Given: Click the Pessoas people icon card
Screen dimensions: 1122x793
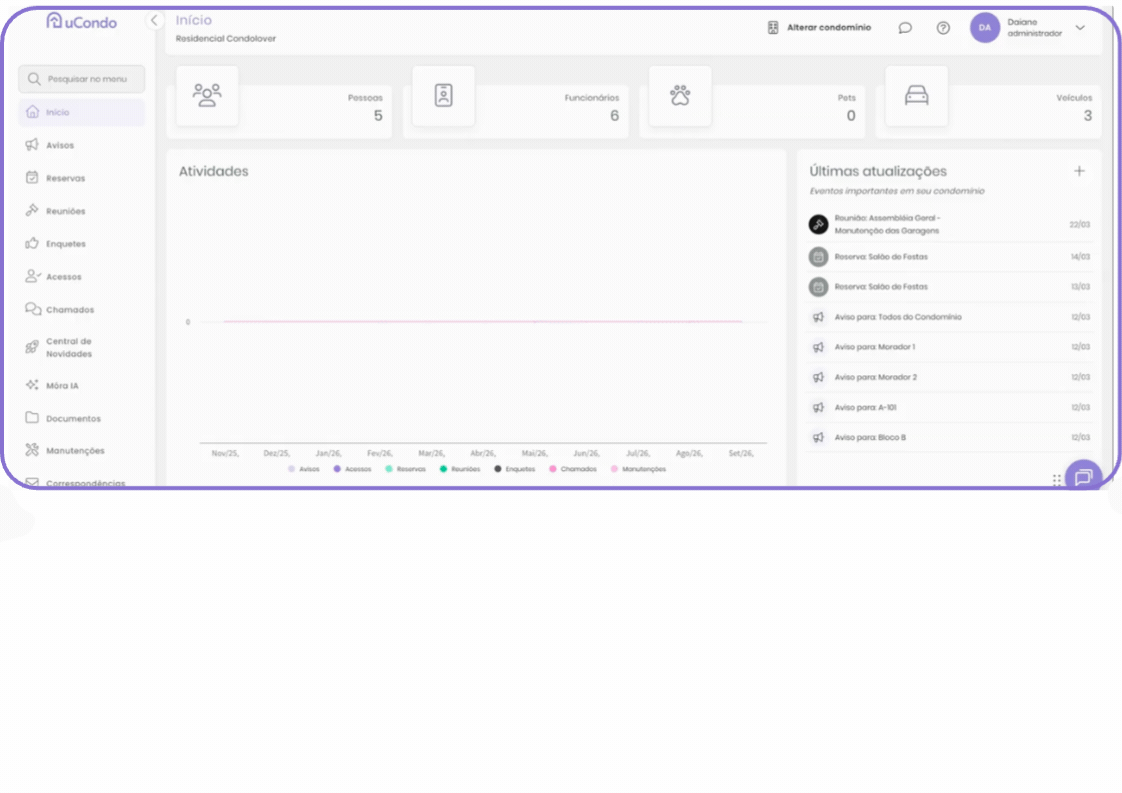Looking at the screenshot, I should 207,95.
